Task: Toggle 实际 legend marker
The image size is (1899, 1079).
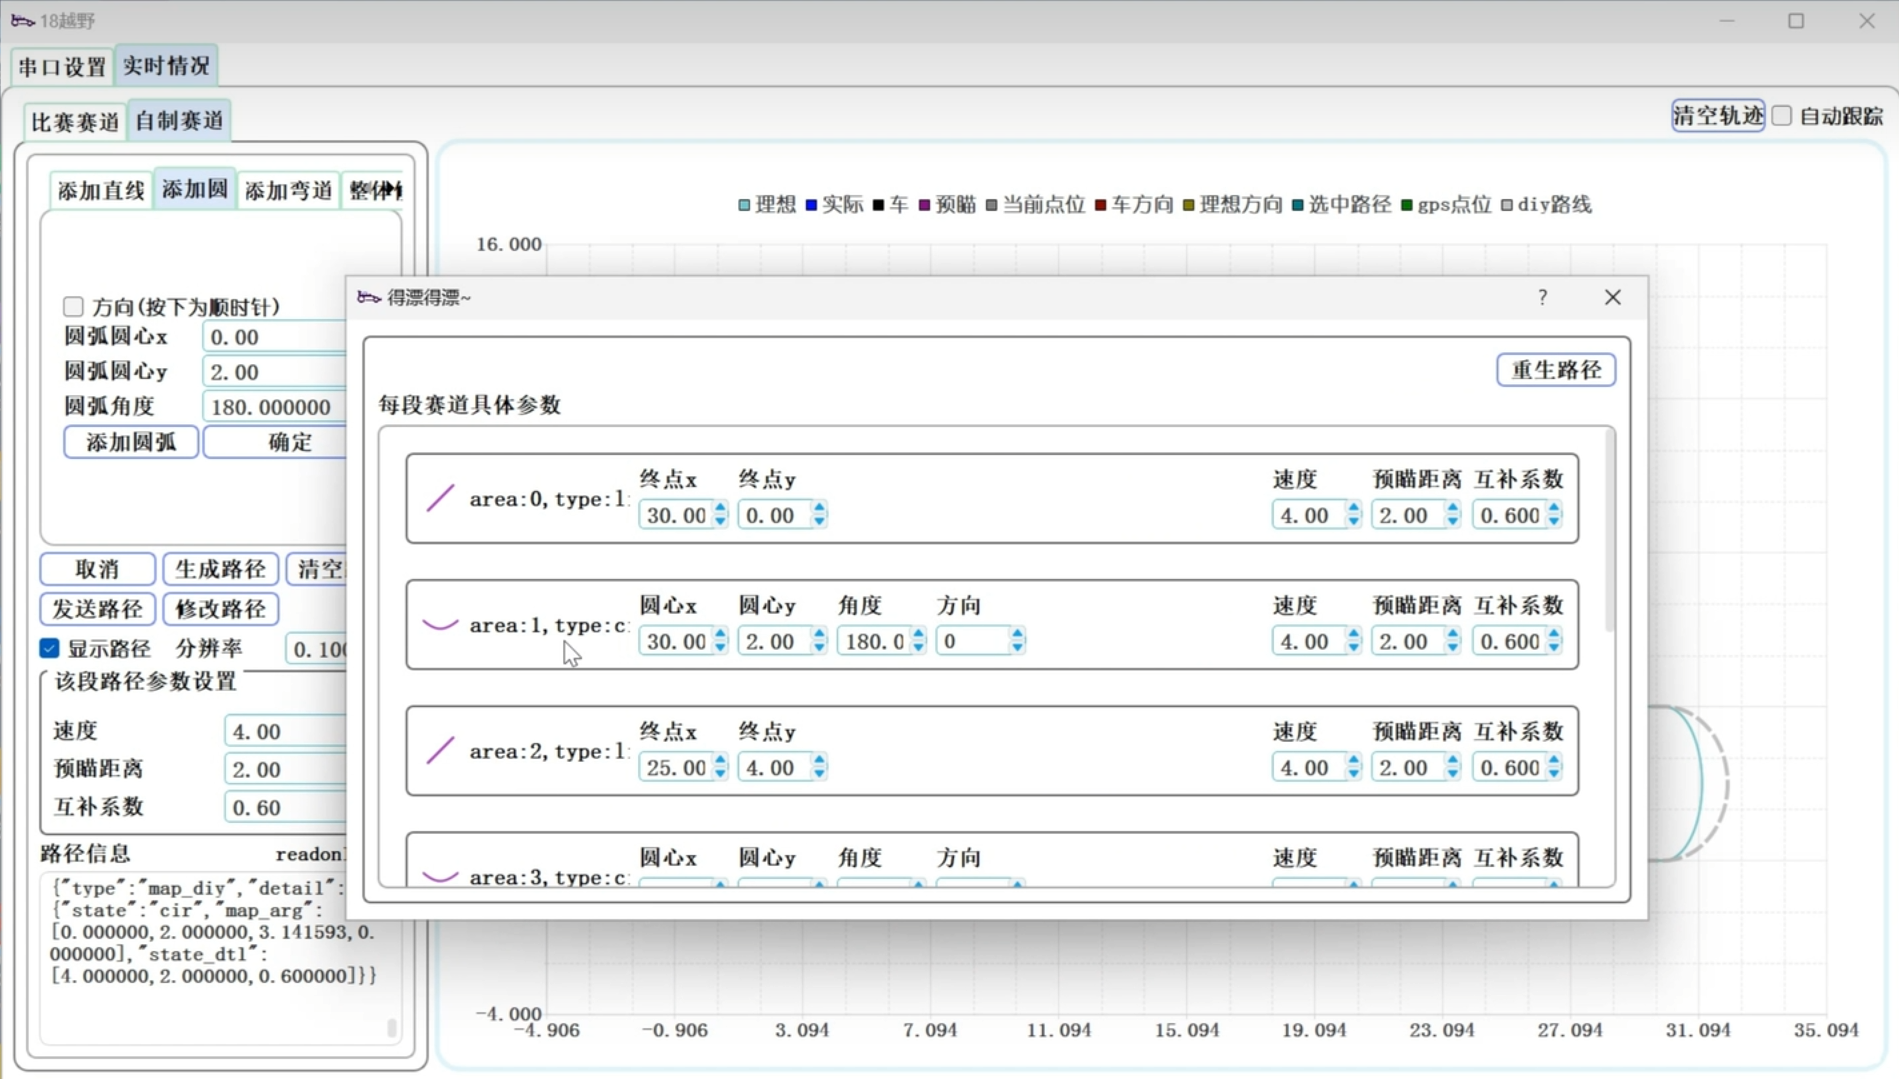Action: (811, 205)
